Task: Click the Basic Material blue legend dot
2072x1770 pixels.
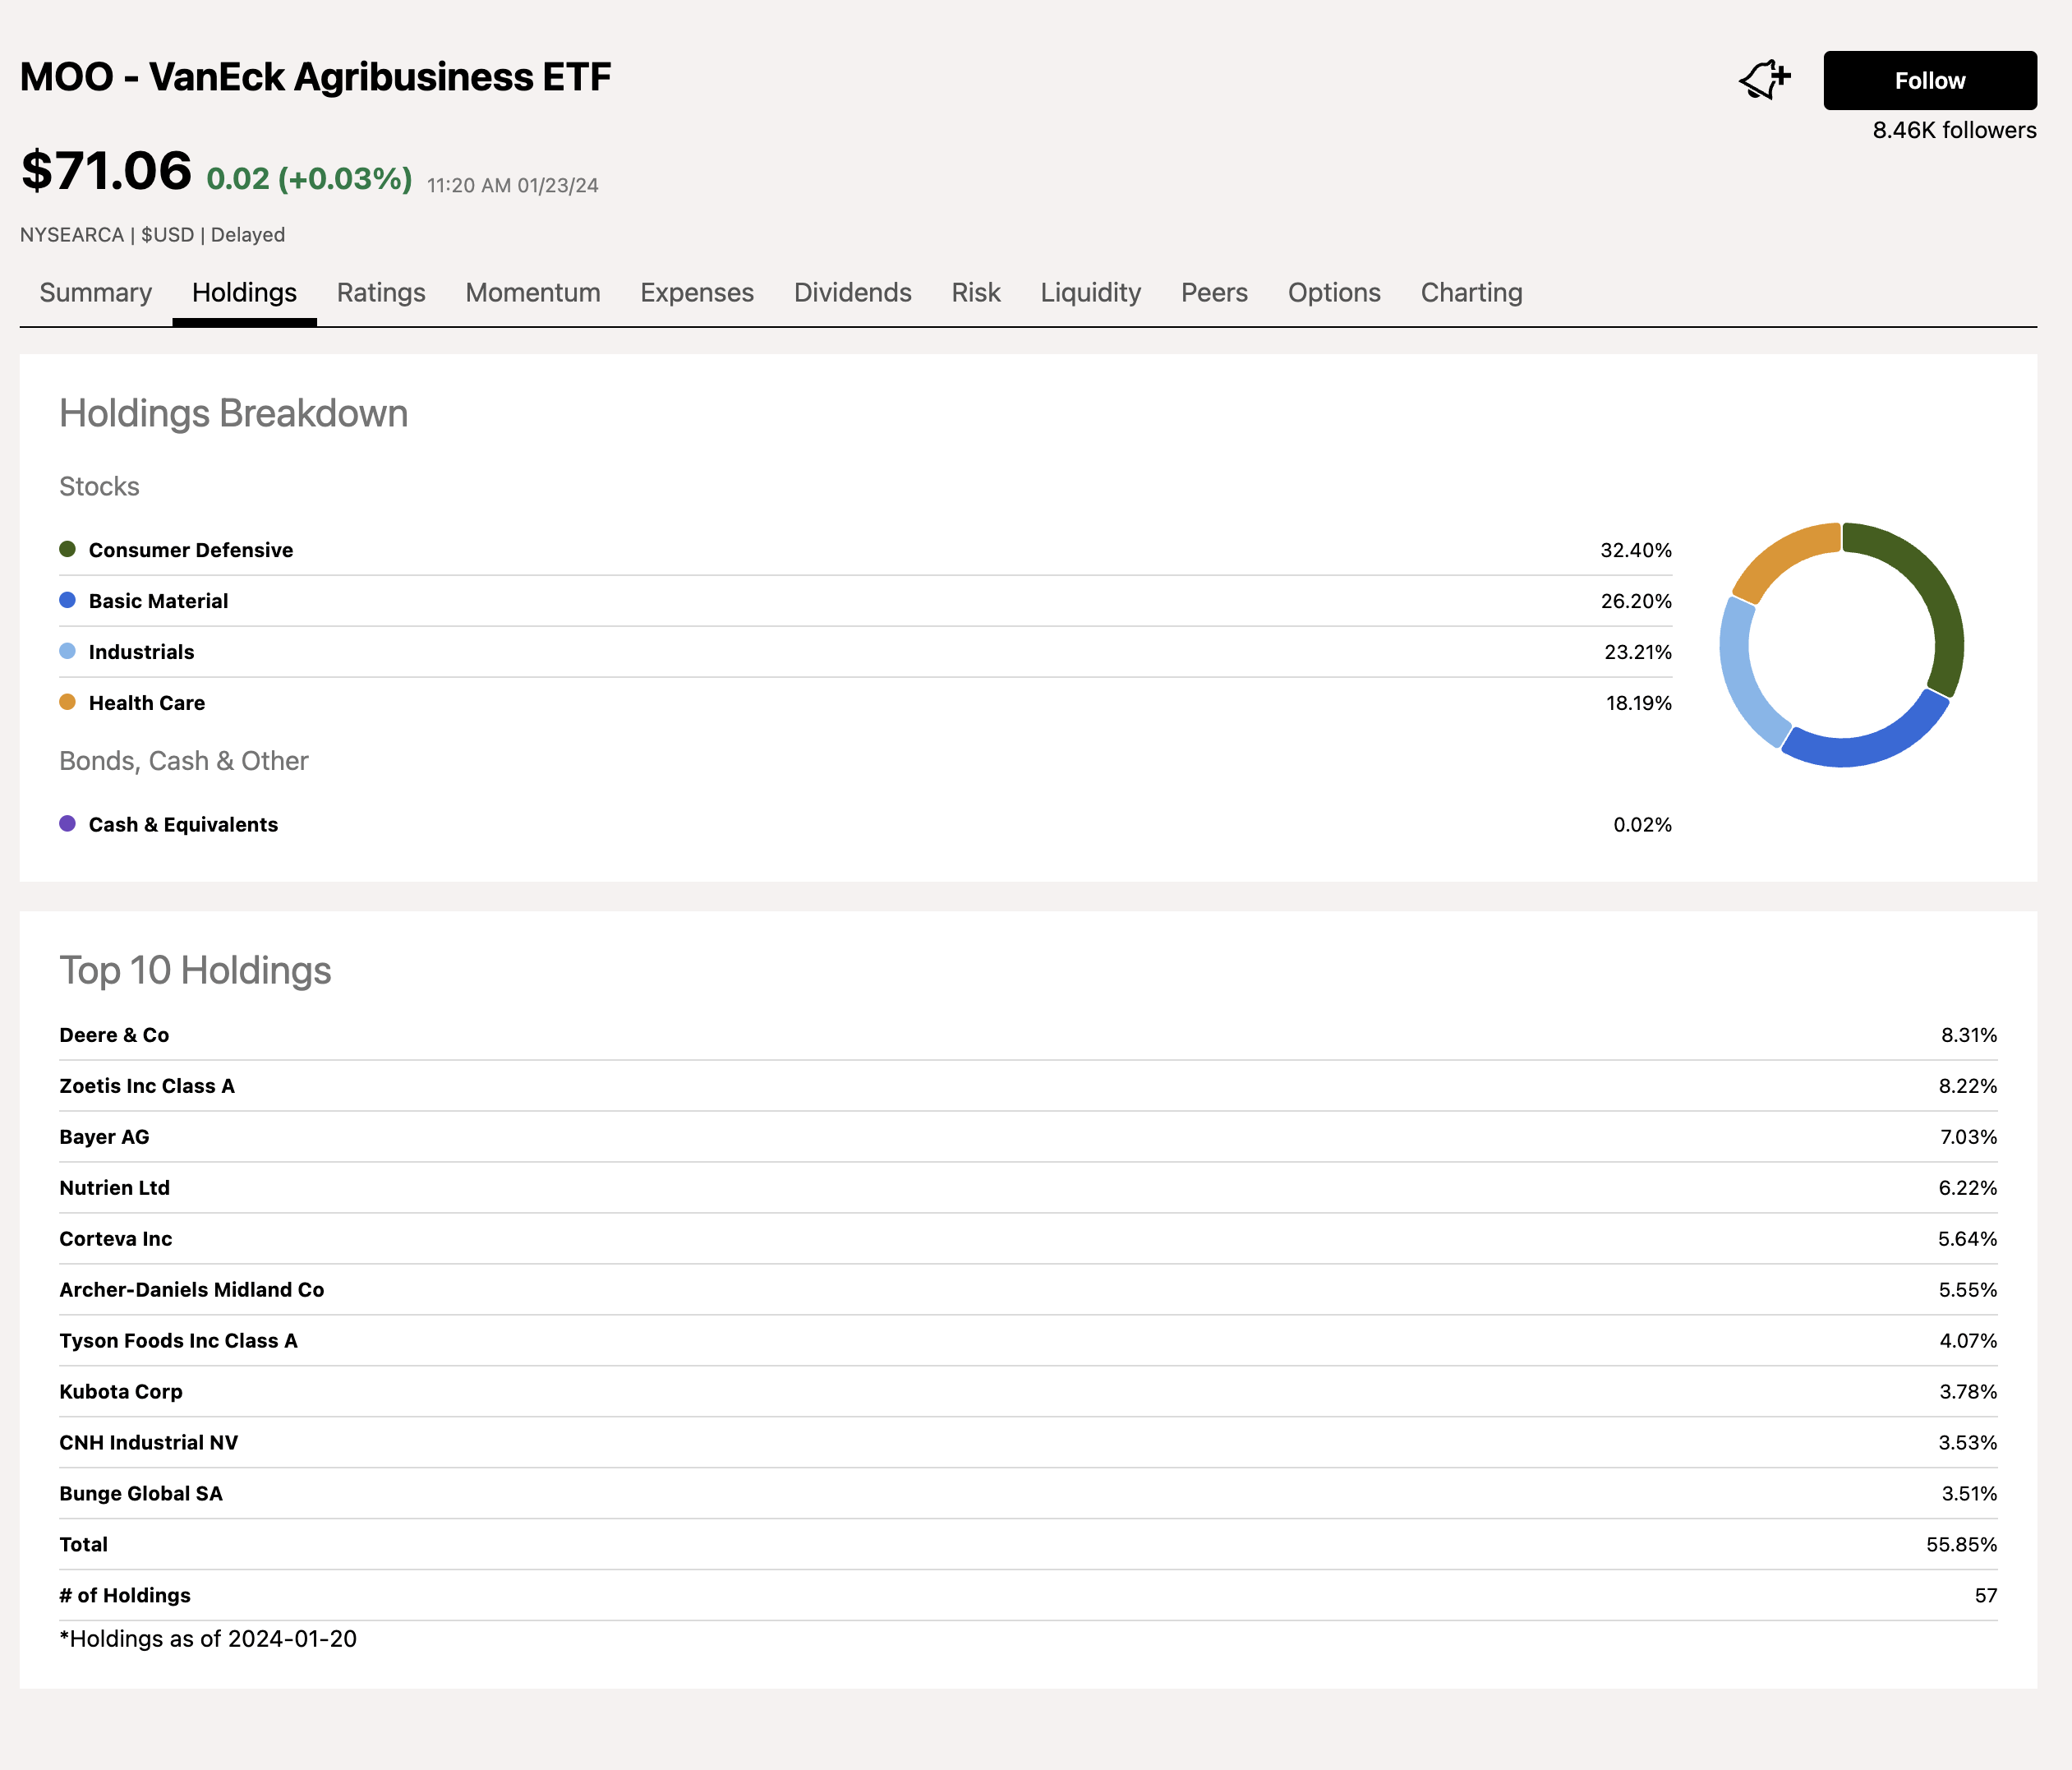Action: (67, 600)
